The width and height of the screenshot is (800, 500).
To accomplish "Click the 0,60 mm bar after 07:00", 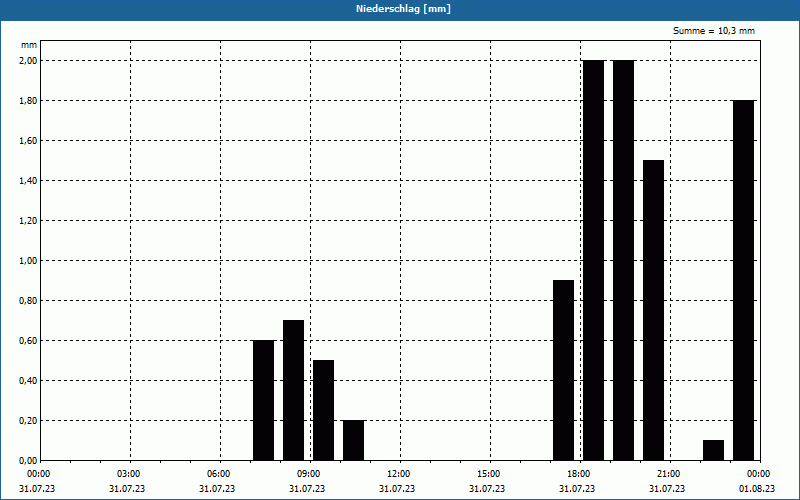I will point(264,401).
